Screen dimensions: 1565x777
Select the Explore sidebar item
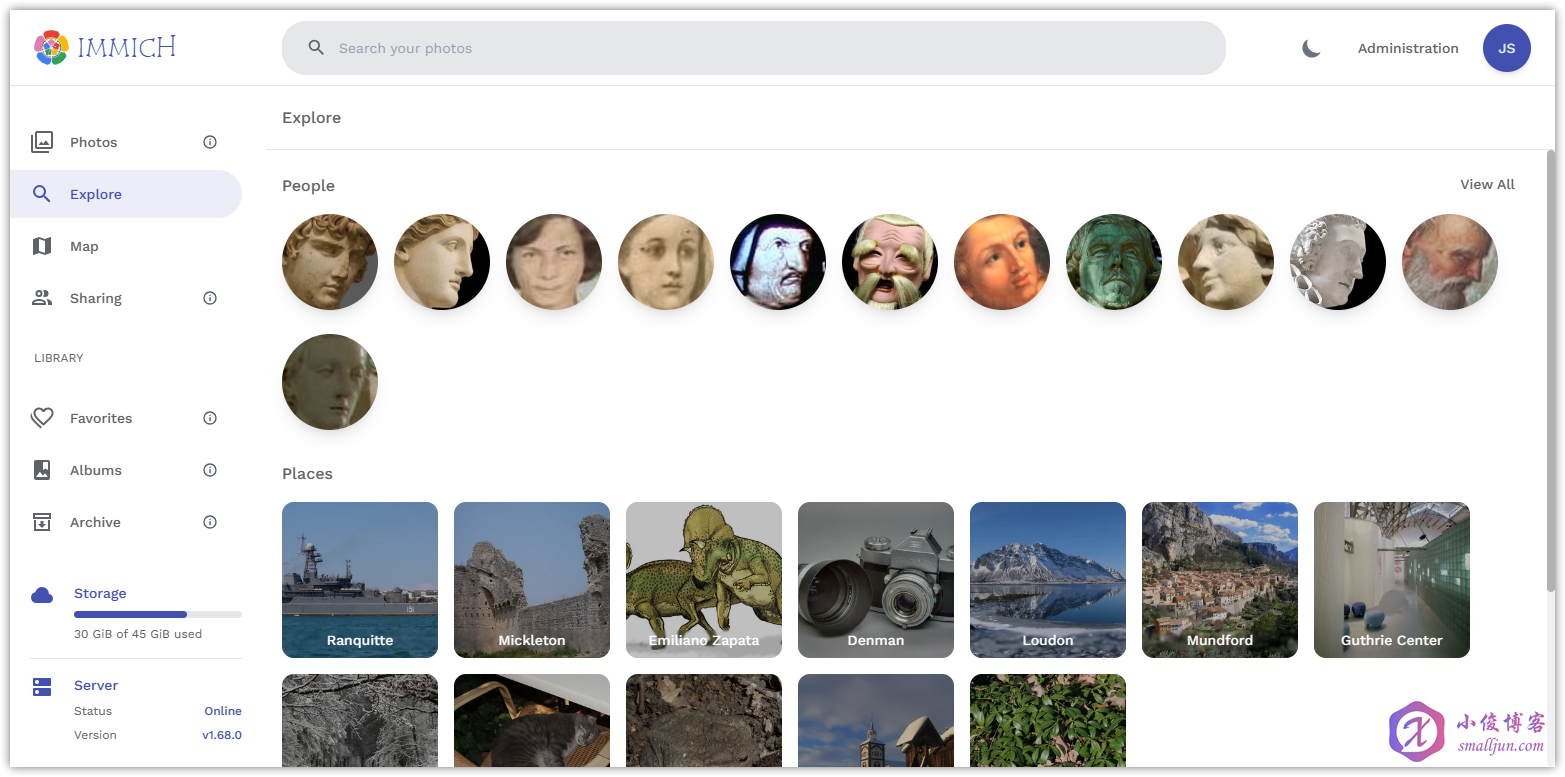[x=126, y=194]
